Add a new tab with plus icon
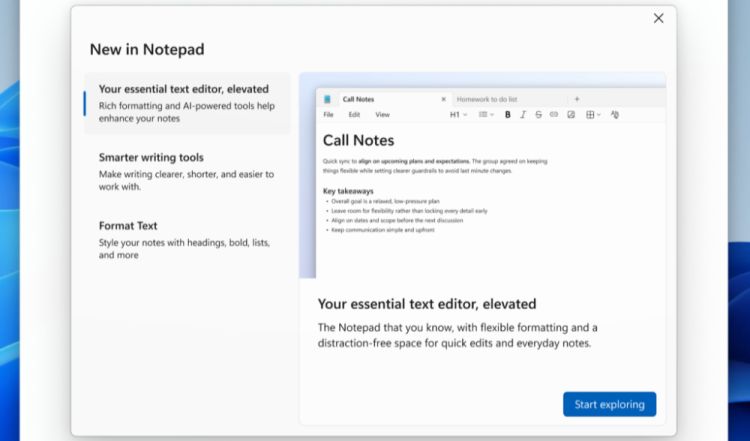The height and width of the screenshot is (441, 750). (577, 99)
